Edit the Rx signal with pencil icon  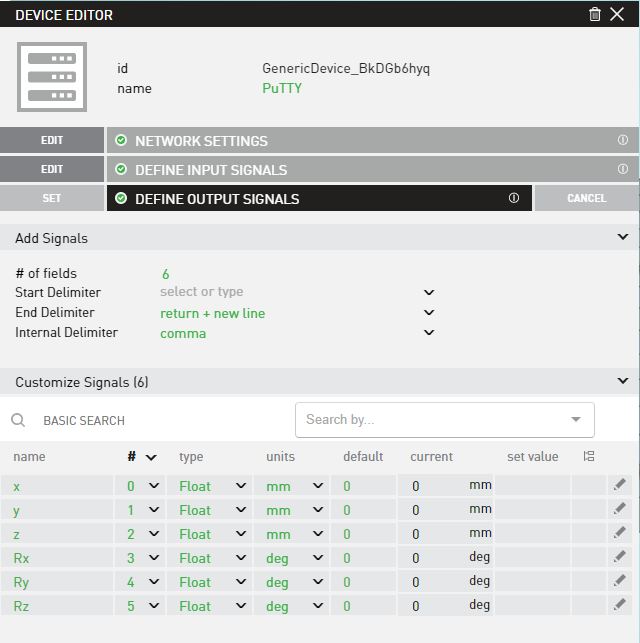620,557
